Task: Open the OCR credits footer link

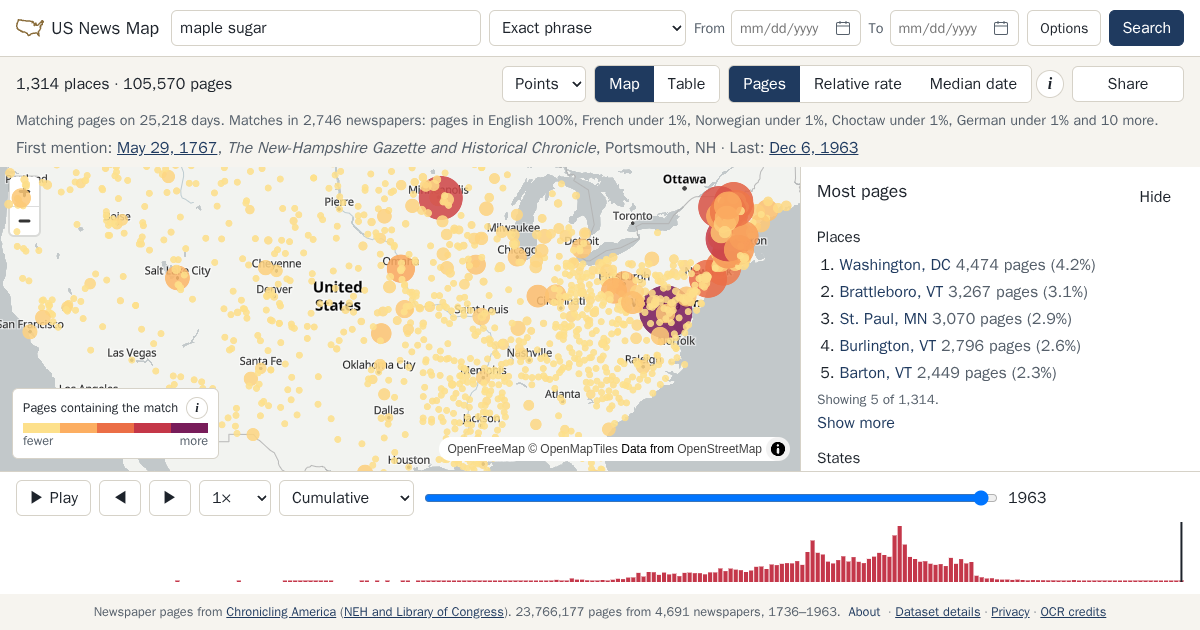Action: [x=1073, y=612]
